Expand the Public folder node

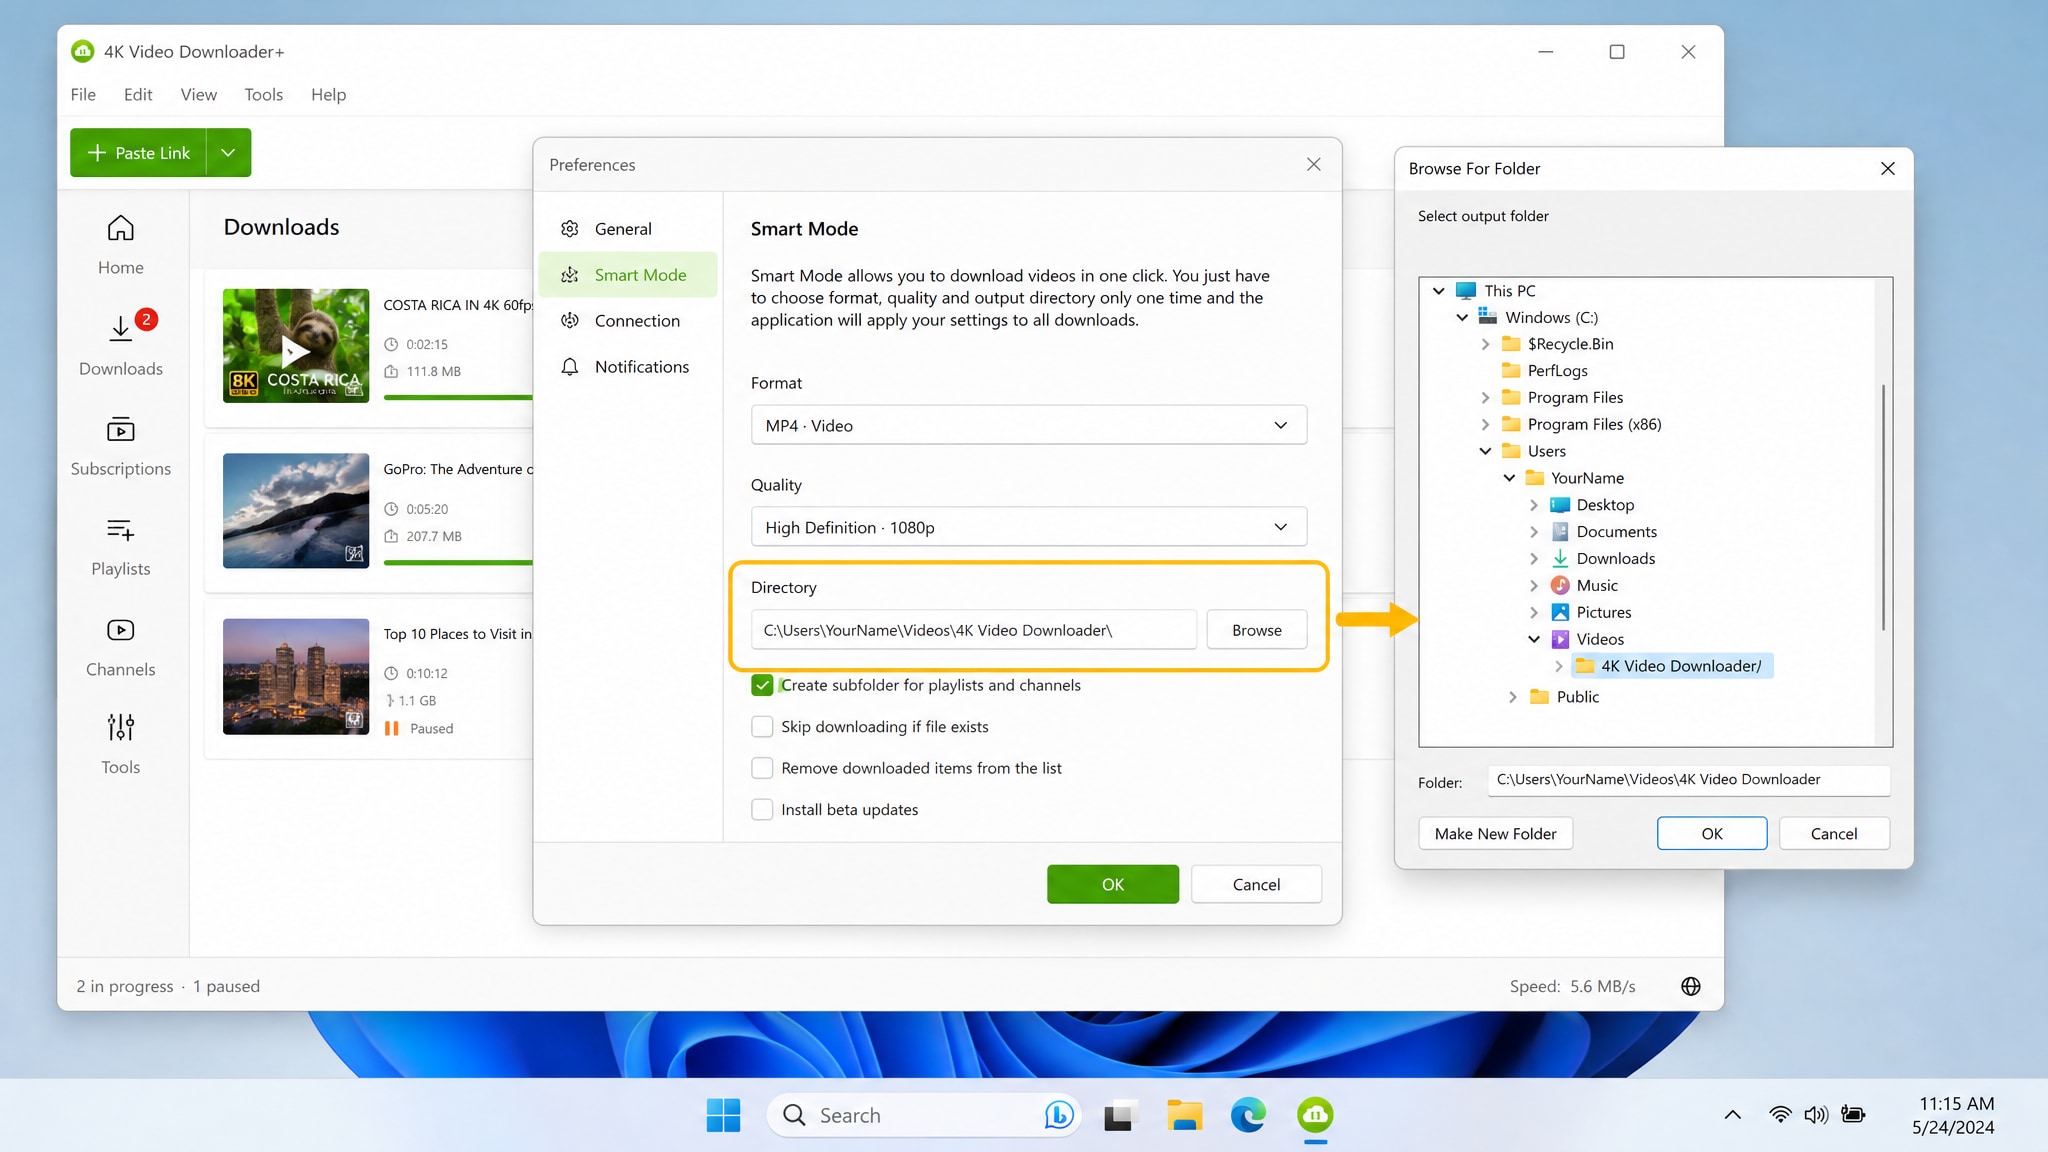click(1512, 697)
